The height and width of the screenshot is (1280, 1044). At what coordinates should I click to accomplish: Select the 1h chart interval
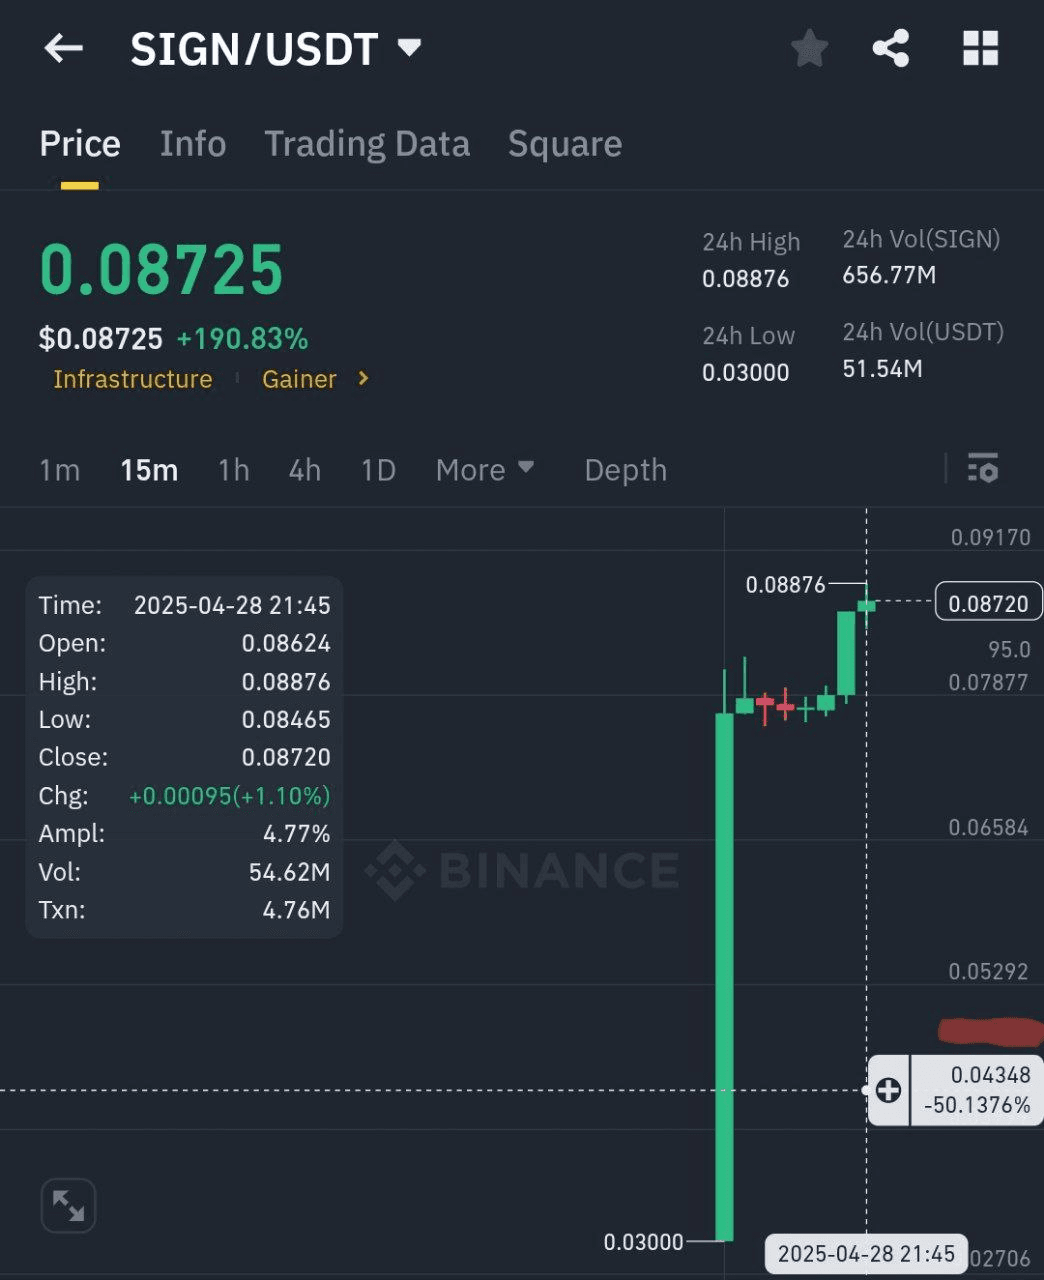coord(234,470)
